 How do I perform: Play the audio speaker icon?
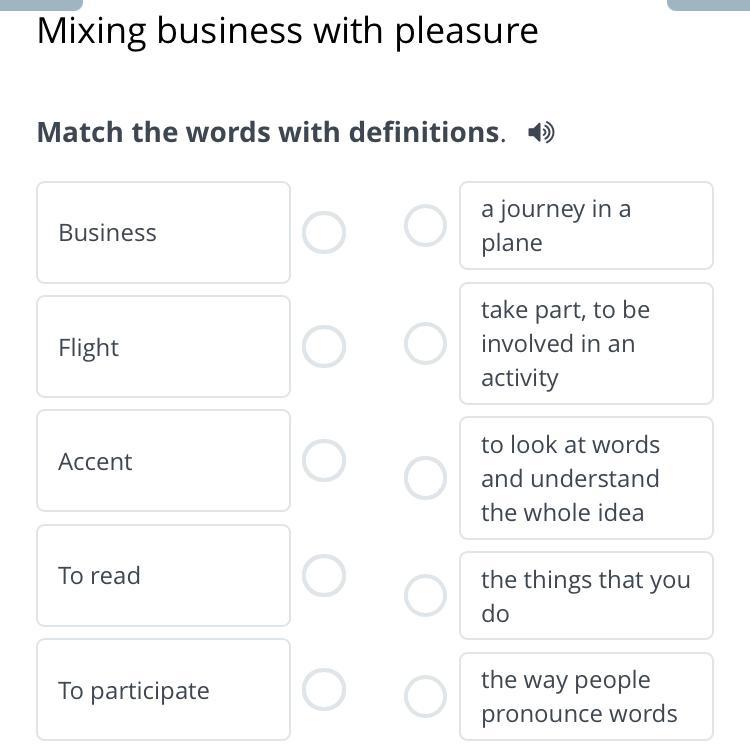541,133
